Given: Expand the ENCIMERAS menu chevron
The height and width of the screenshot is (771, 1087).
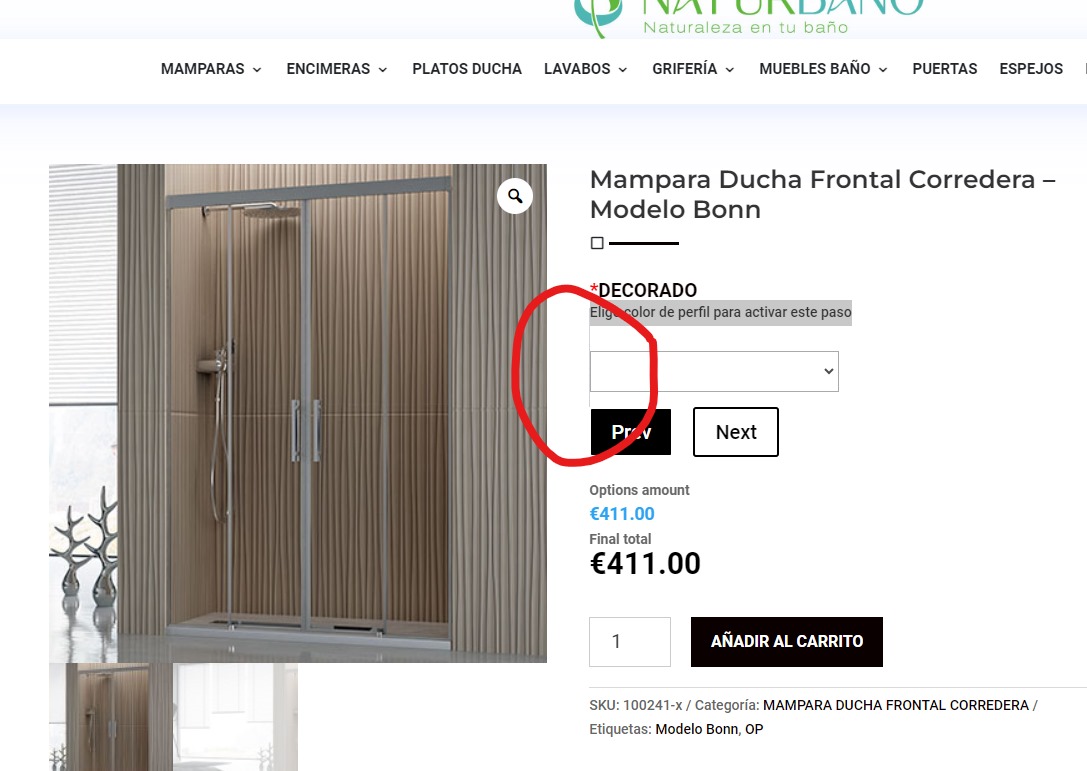Looking at the screenshot, I should [x=383, y=69].
